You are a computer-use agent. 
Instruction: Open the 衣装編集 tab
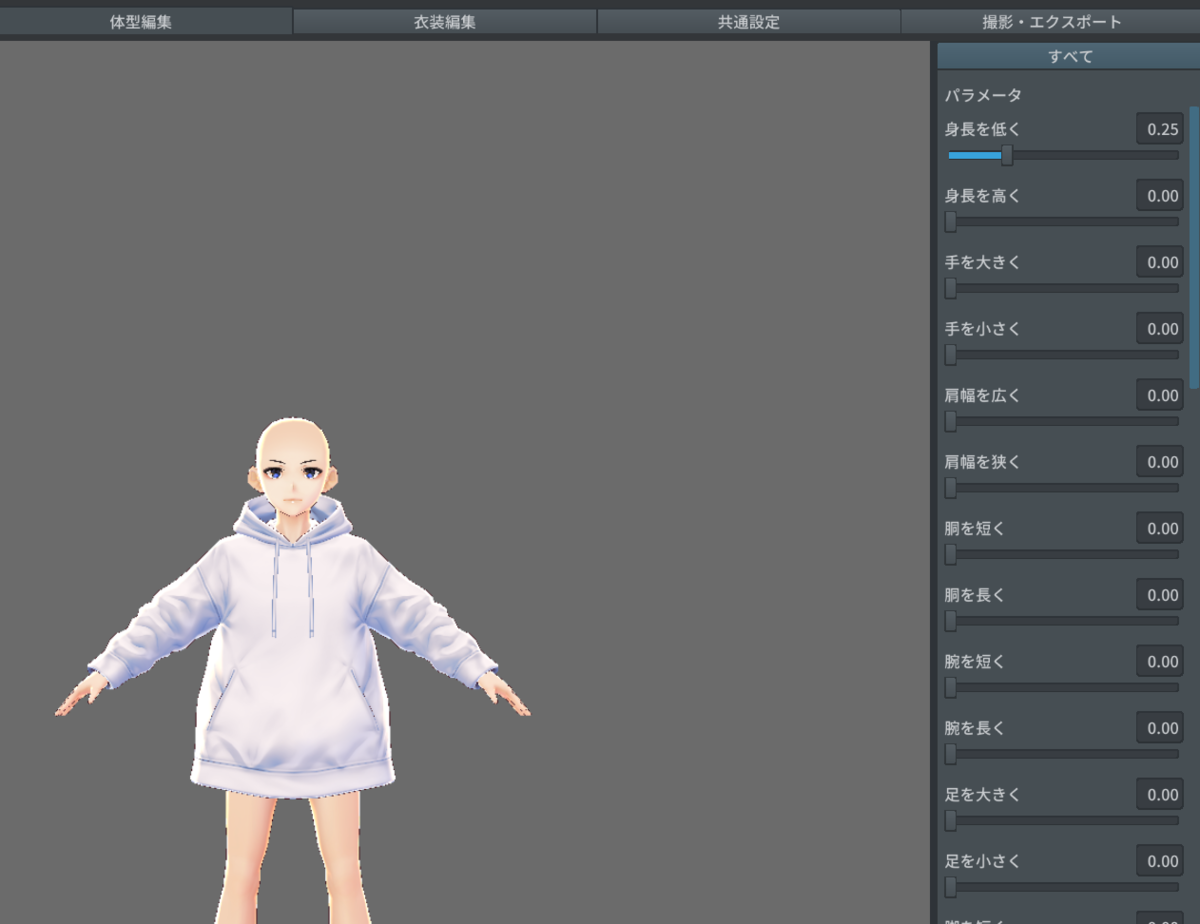tap(445, 22)
